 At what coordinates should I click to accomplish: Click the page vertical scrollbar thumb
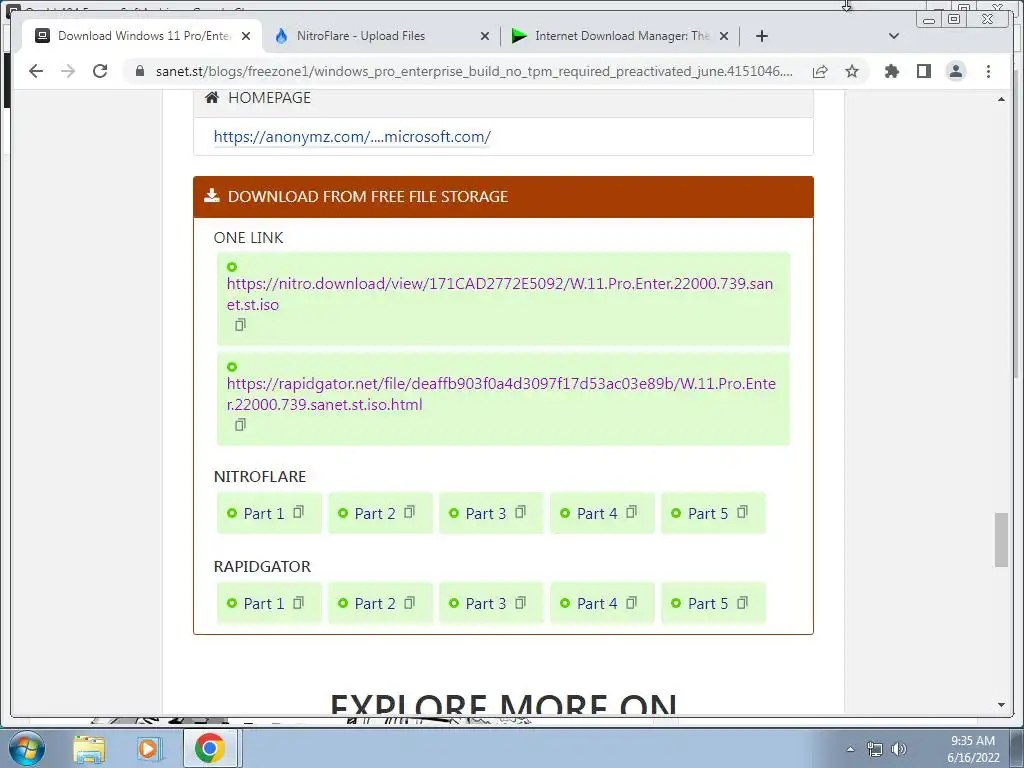(x=1001, y=540)
